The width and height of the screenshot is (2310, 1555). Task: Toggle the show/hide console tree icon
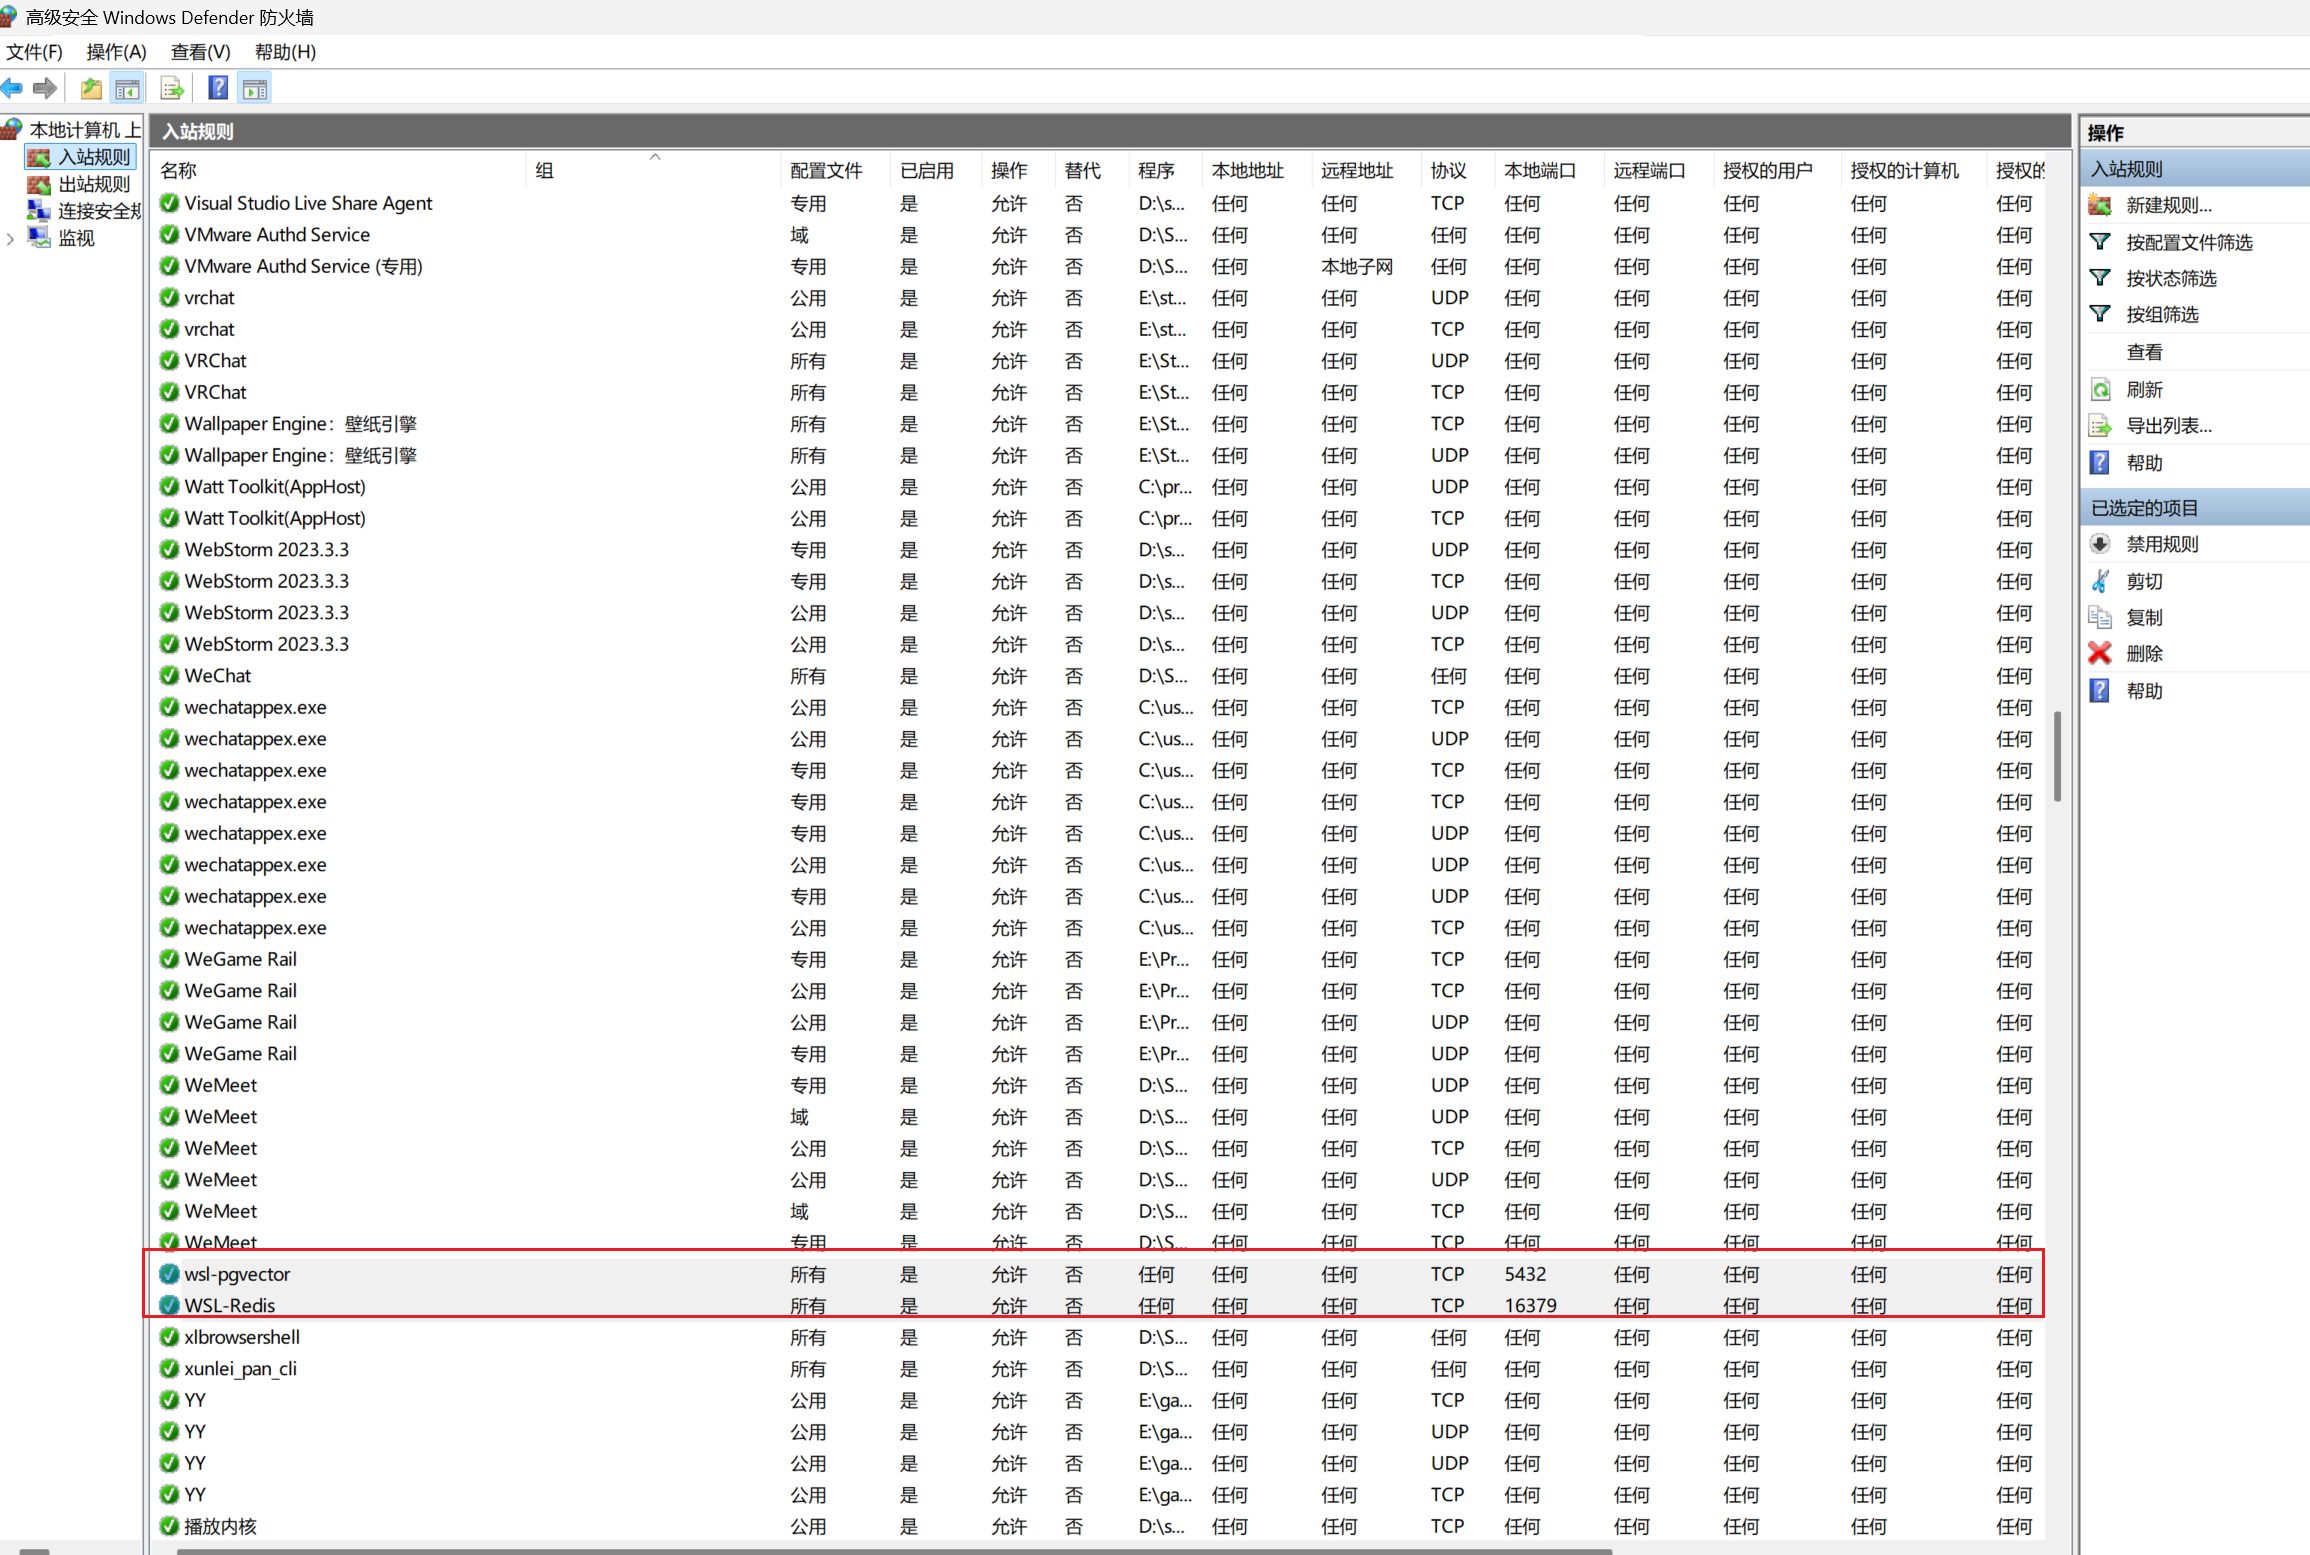[128, 89]
